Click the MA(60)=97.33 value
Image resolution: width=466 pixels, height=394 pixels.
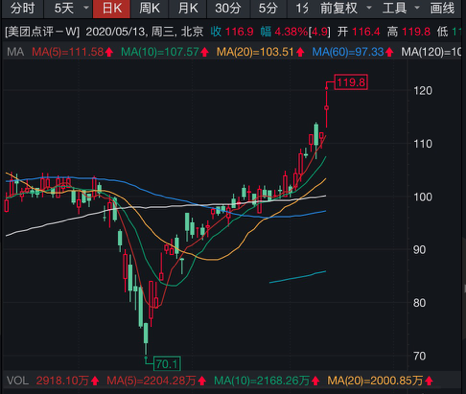(348, 52)
